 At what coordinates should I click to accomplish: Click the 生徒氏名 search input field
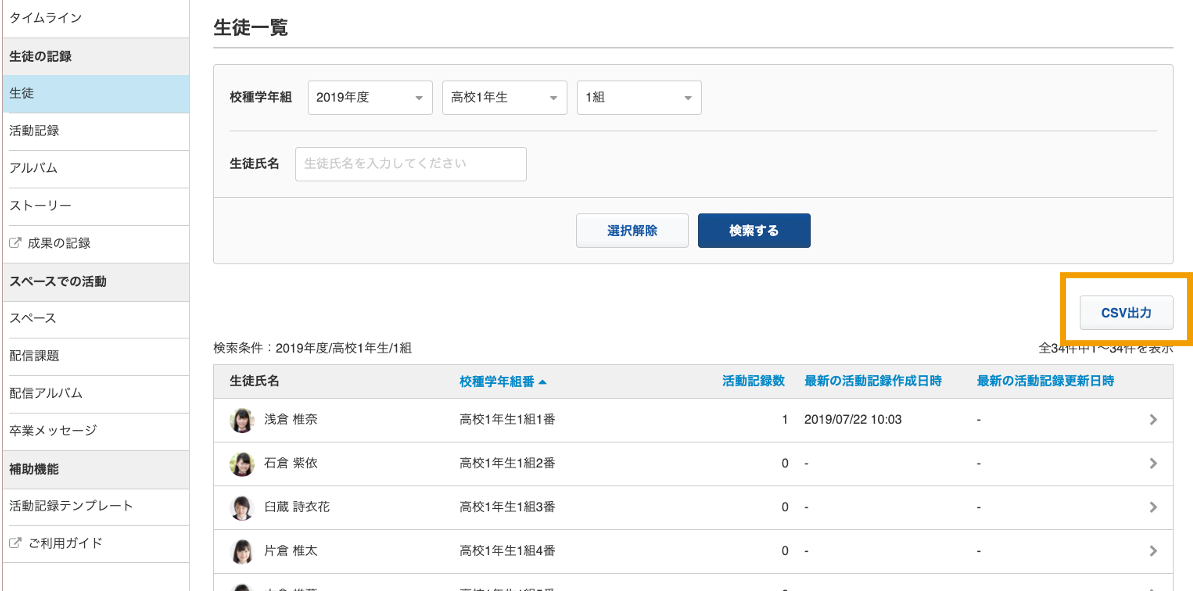point(411,164)
